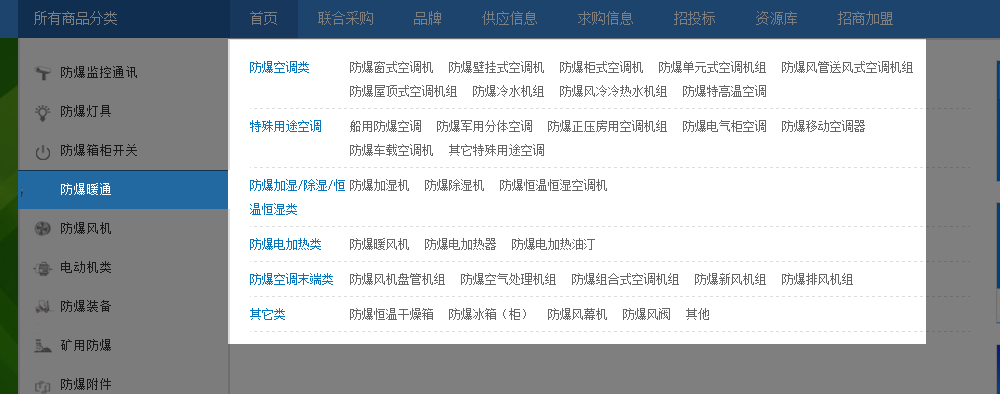Expand the 所有商品分类 category menu
The width and height of the screenshot is (1000, 394).
[x=76, y=18]
